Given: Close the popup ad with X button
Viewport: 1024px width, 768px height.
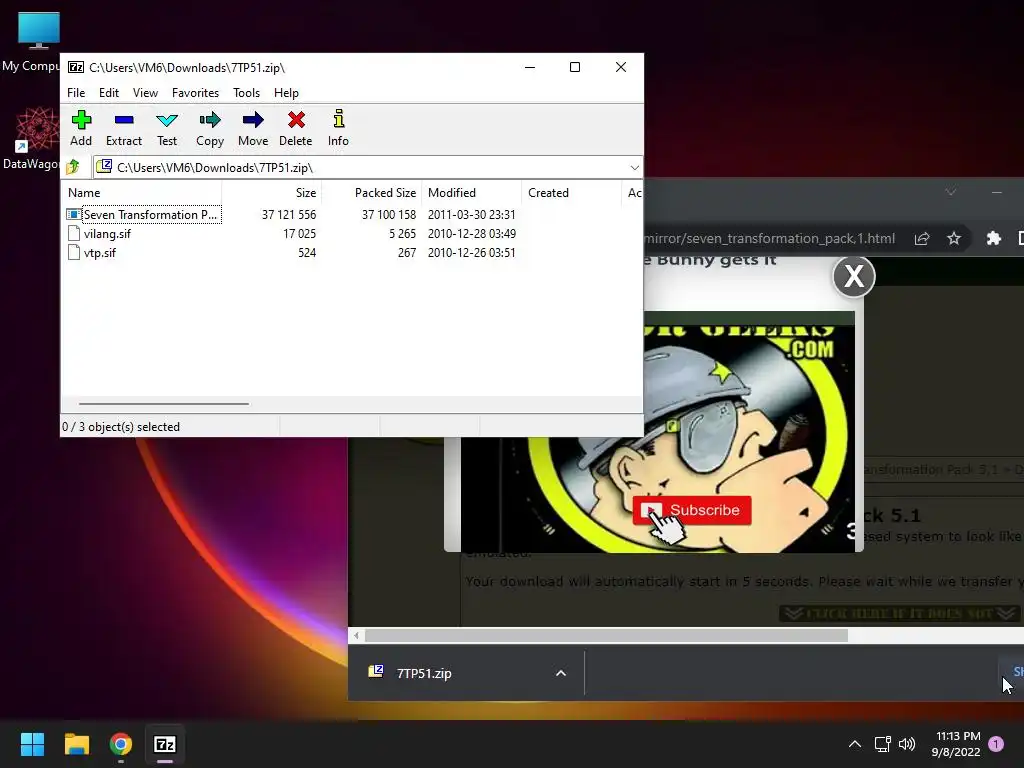Looking at the screenshot, I should [854, 276].
